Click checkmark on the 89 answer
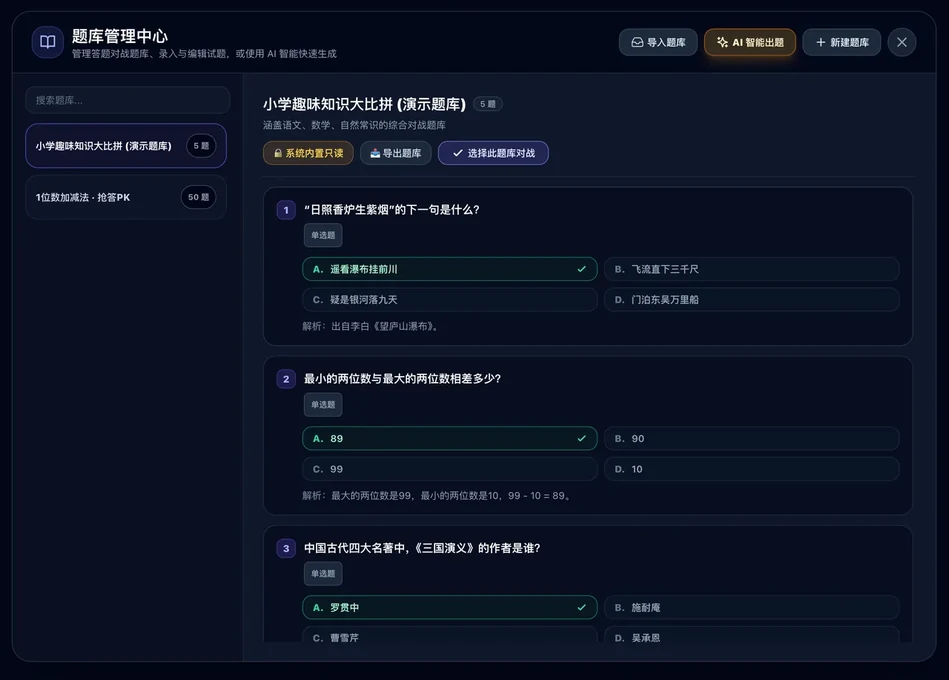 (x=582, y=439)
